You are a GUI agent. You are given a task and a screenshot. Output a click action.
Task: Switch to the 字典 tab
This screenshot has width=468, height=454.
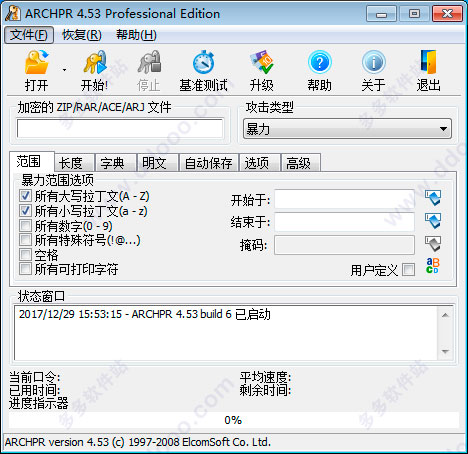pos(116,163)
